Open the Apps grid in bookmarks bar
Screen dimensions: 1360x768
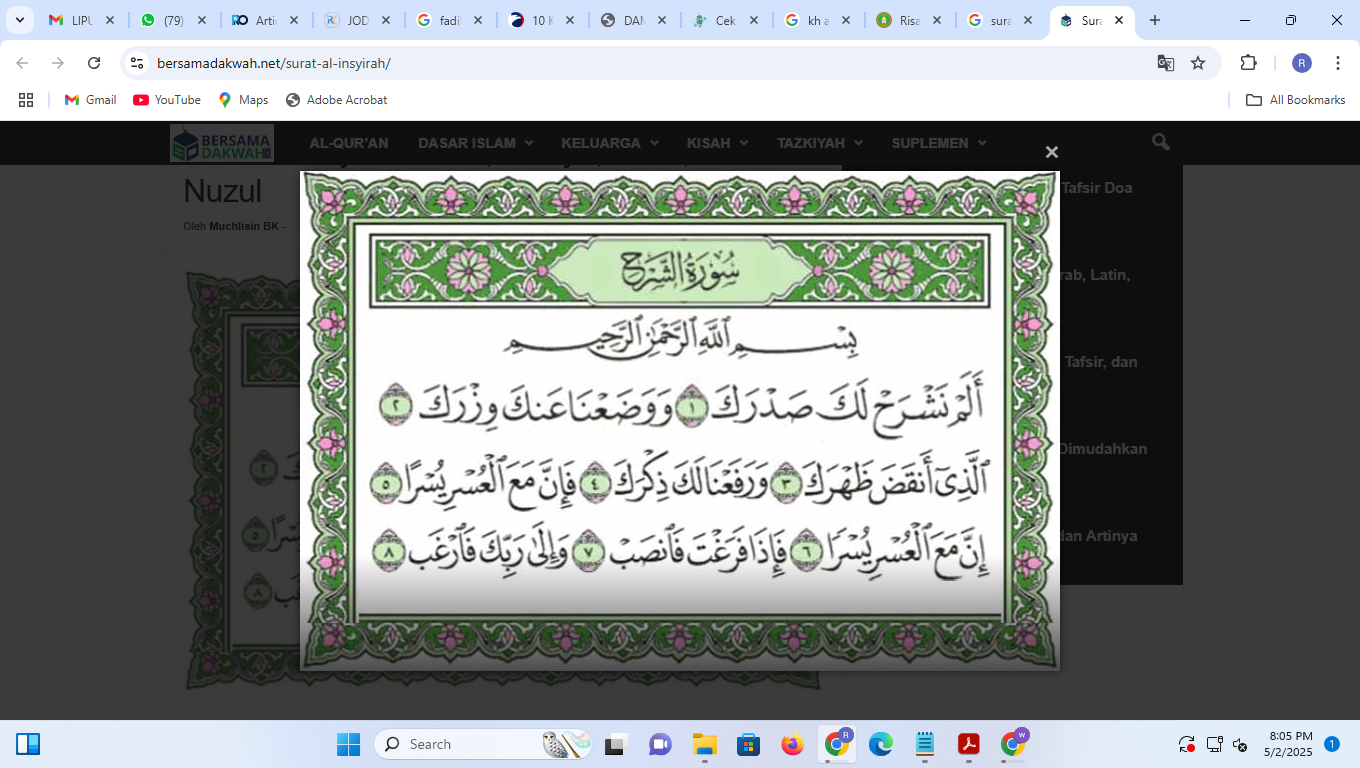[x=26, y=100]
